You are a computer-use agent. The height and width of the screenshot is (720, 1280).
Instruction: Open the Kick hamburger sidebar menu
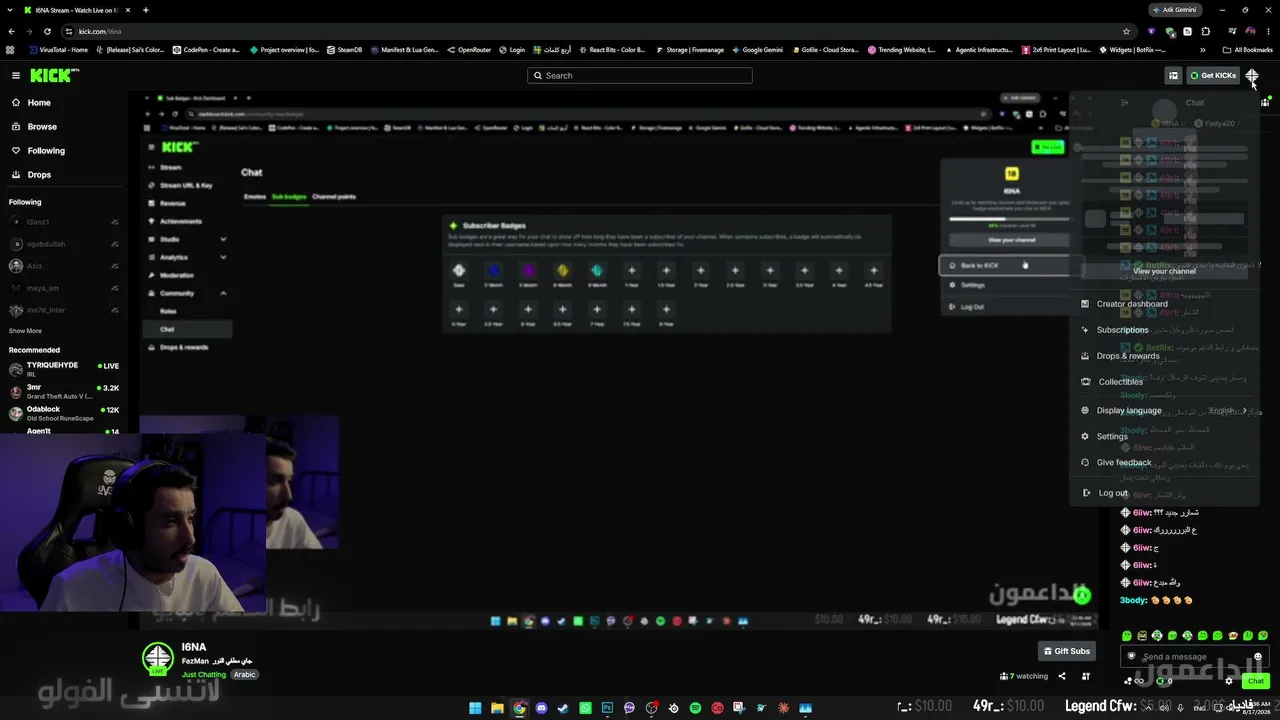[16, 75]
